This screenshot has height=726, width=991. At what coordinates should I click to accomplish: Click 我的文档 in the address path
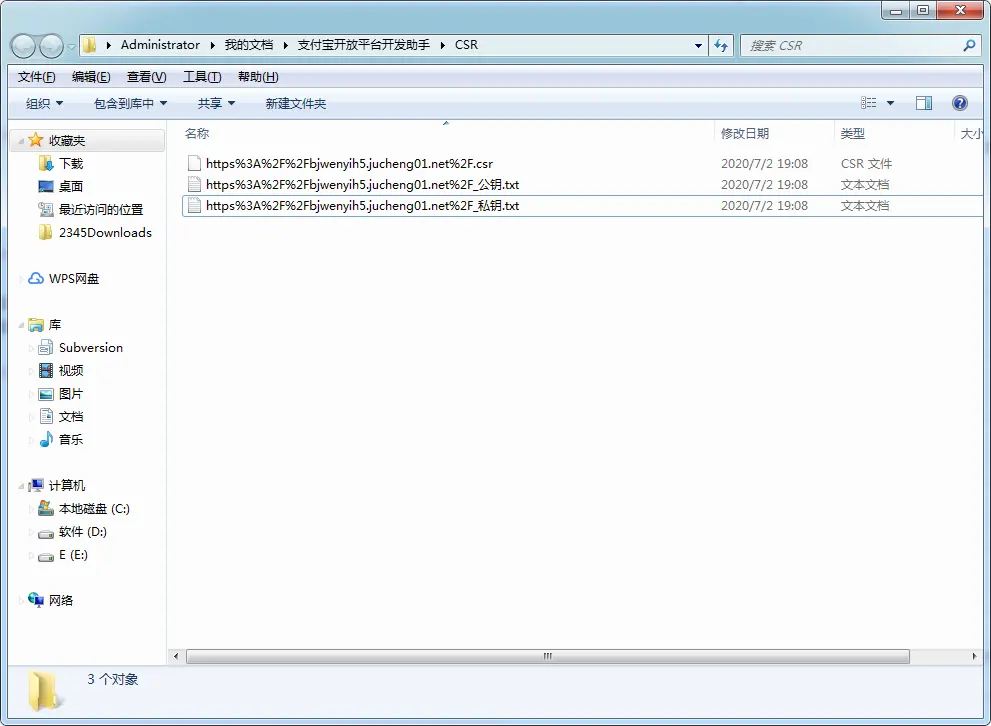pos(249,45)
